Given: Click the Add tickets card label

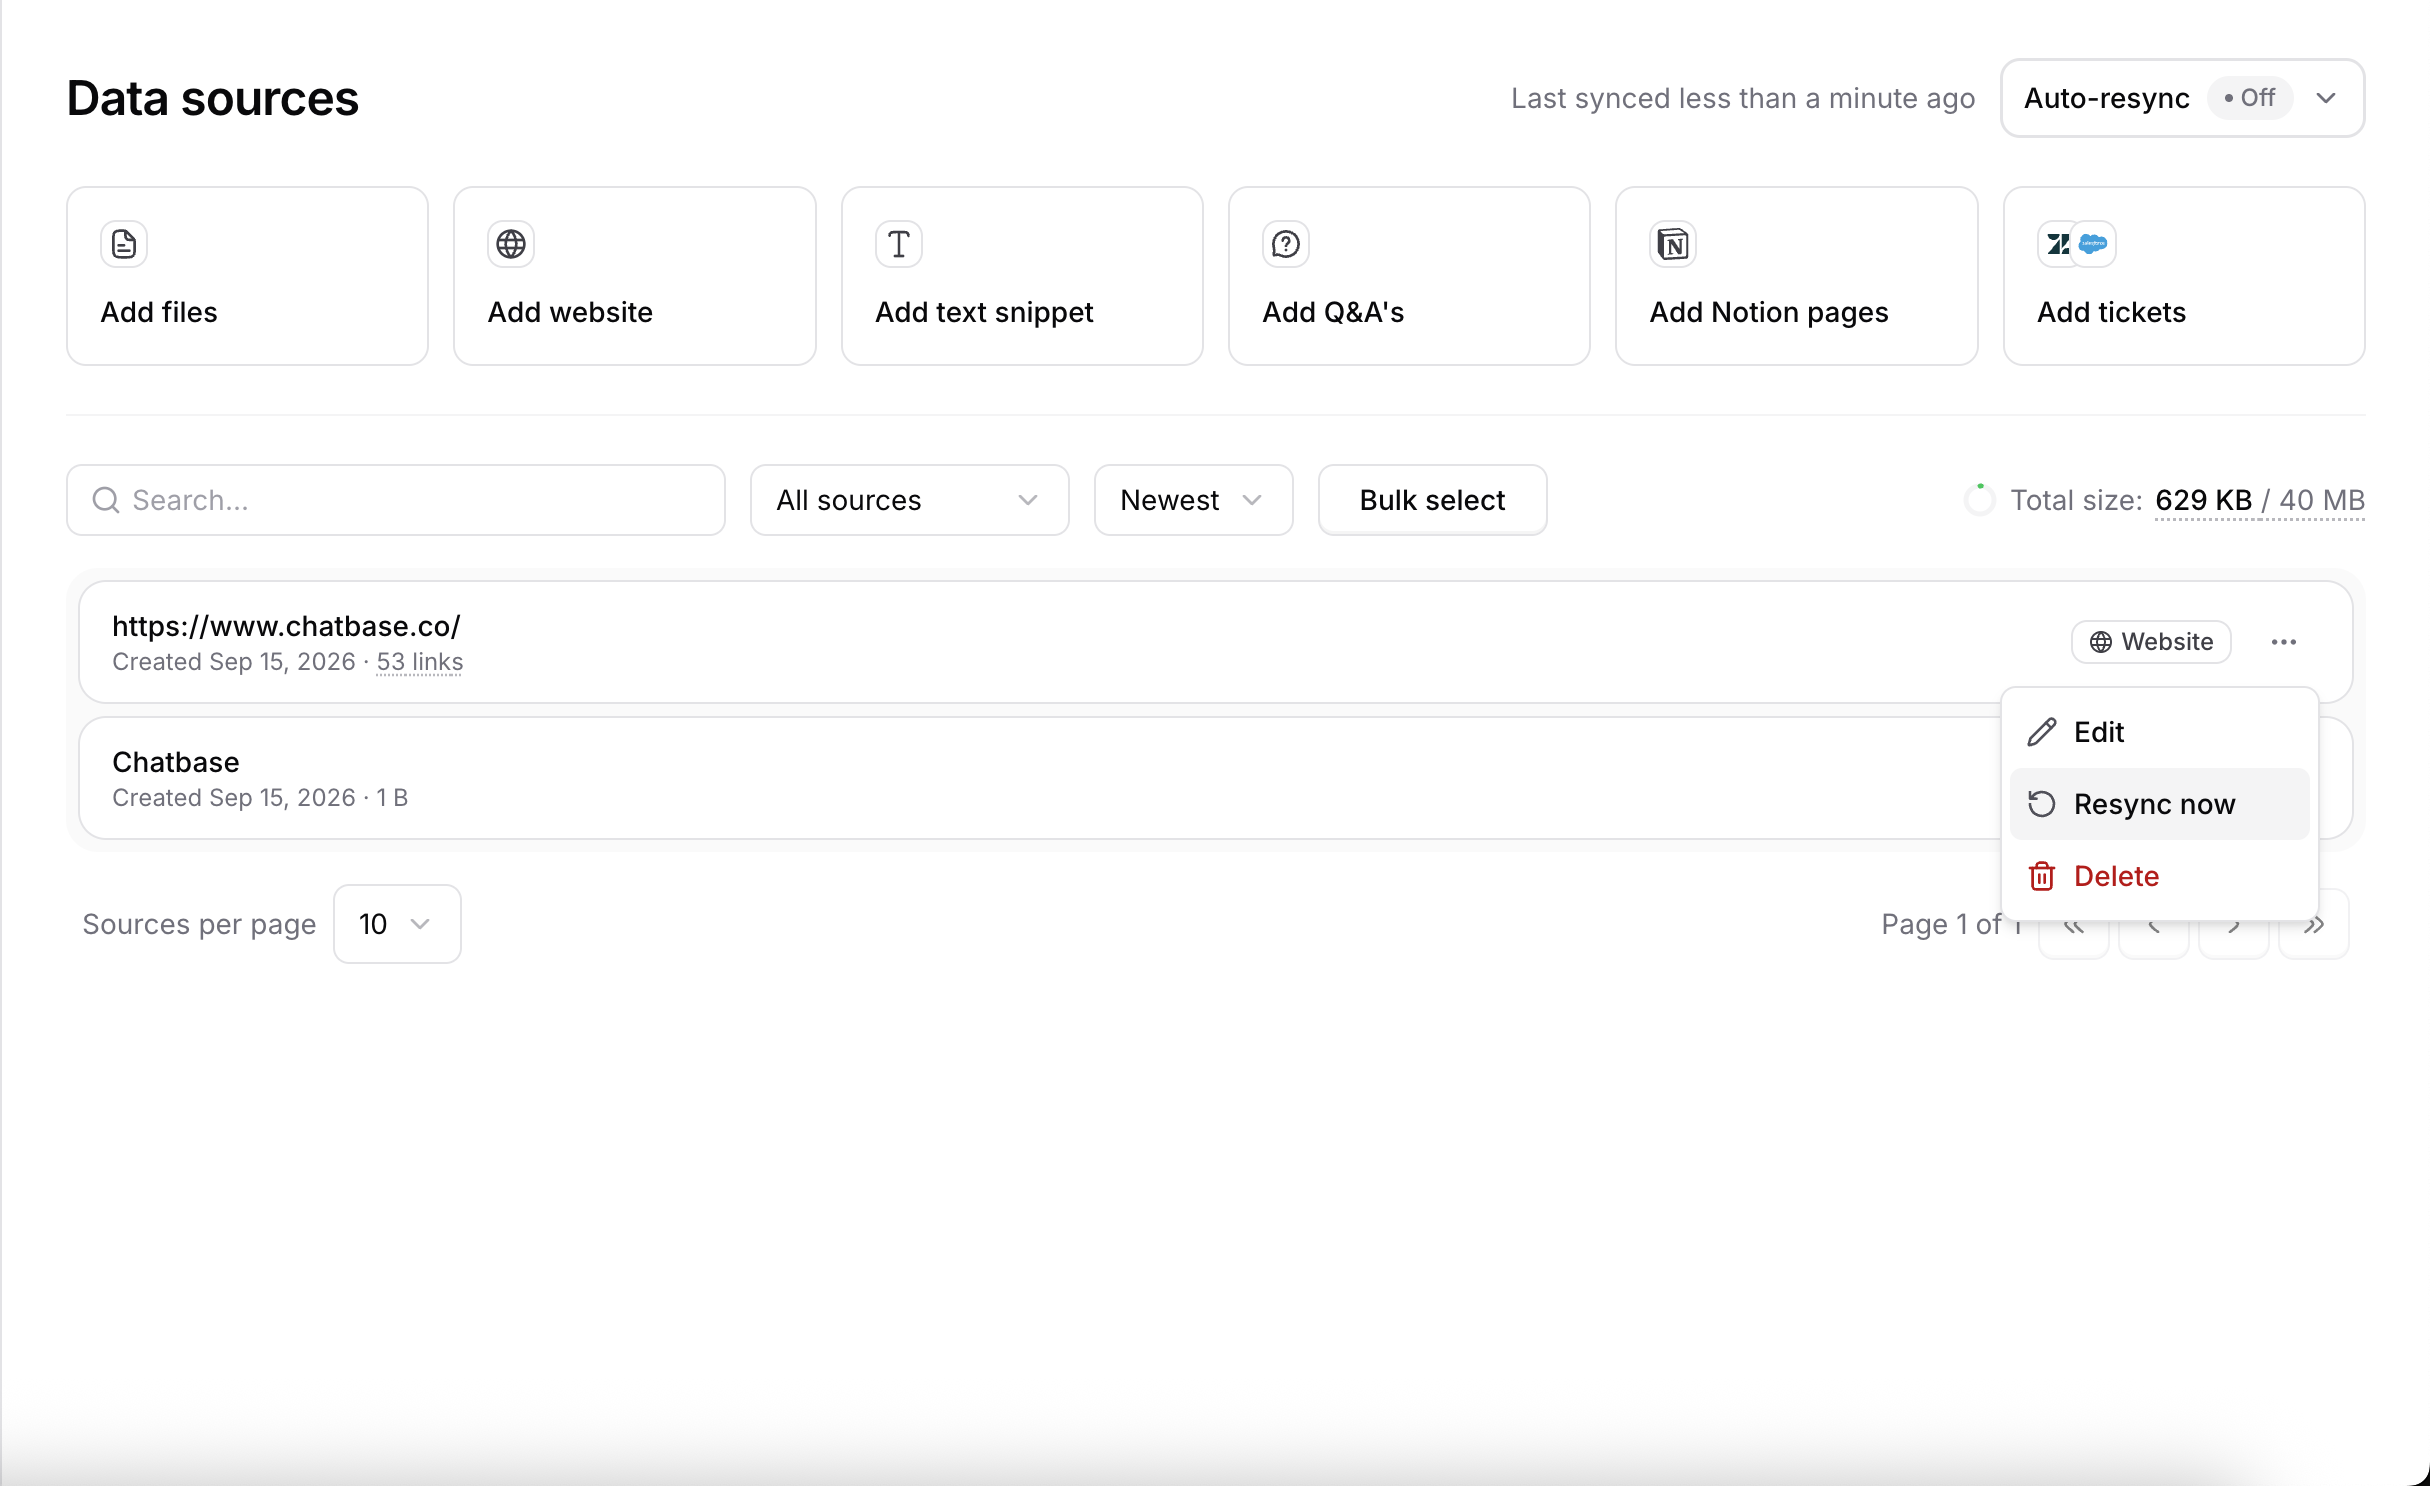Looking at the screenshot, I should click(x=2112, y=312).
